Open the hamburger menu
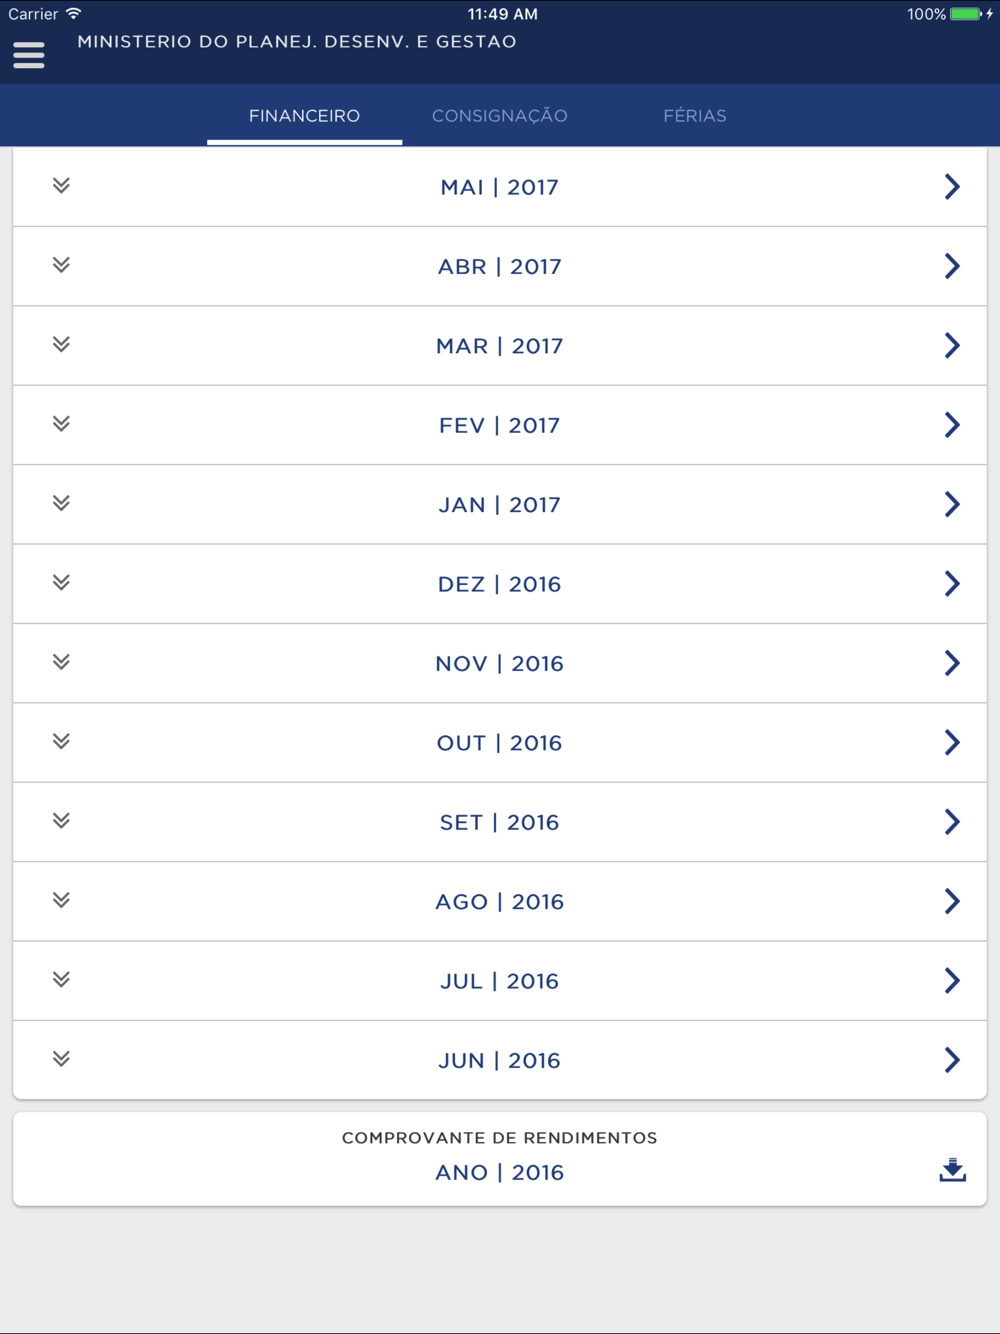The image size is (1000, 1334). [x=29, y=55]
